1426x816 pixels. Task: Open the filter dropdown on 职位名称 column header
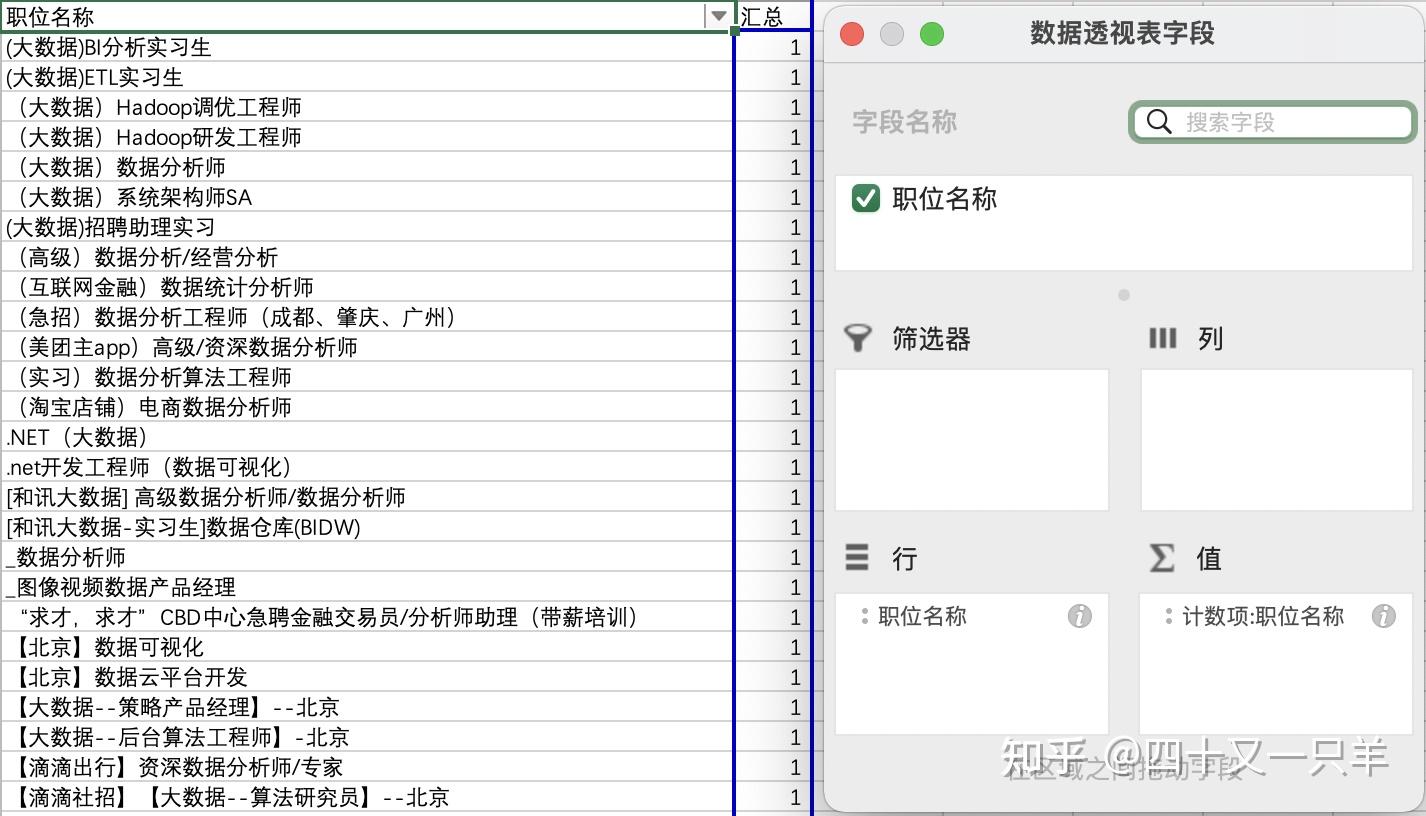point(718,16)
